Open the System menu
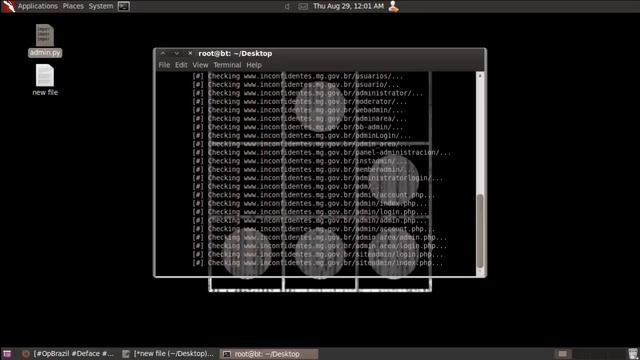 pyautogui.click(x=101, y=6)
